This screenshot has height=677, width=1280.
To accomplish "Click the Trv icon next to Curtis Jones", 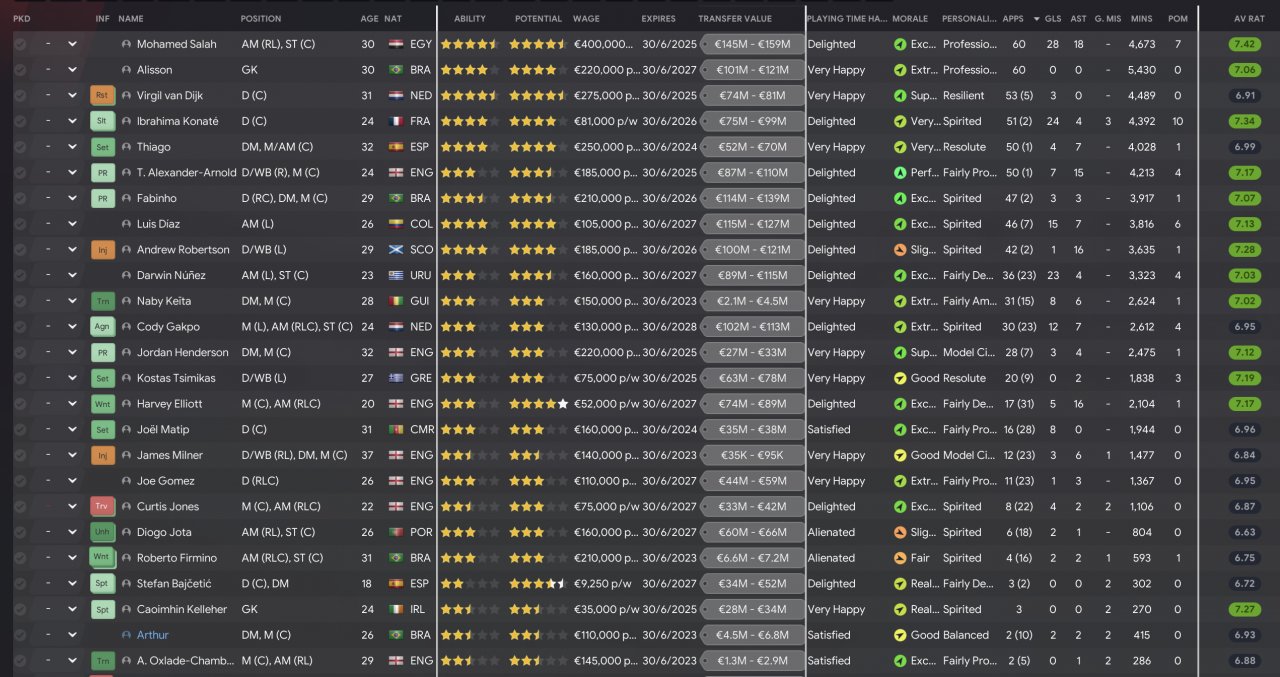I will click(102, 507).
